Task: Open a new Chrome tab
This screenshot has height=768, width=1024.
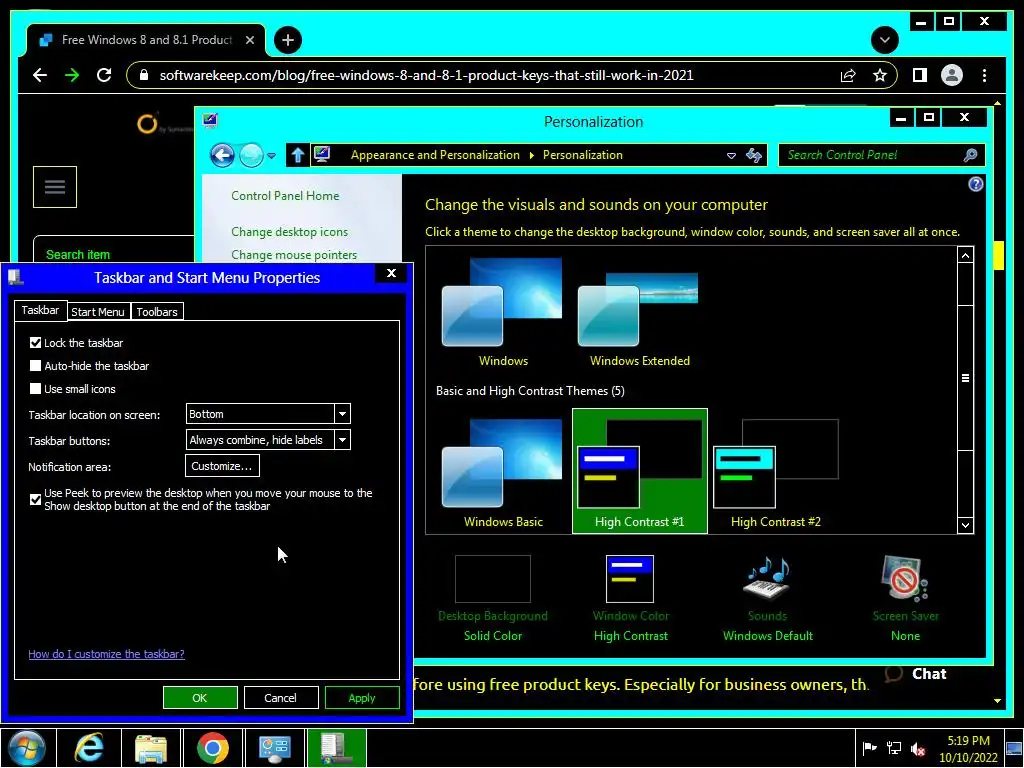Action: point(287,40)
